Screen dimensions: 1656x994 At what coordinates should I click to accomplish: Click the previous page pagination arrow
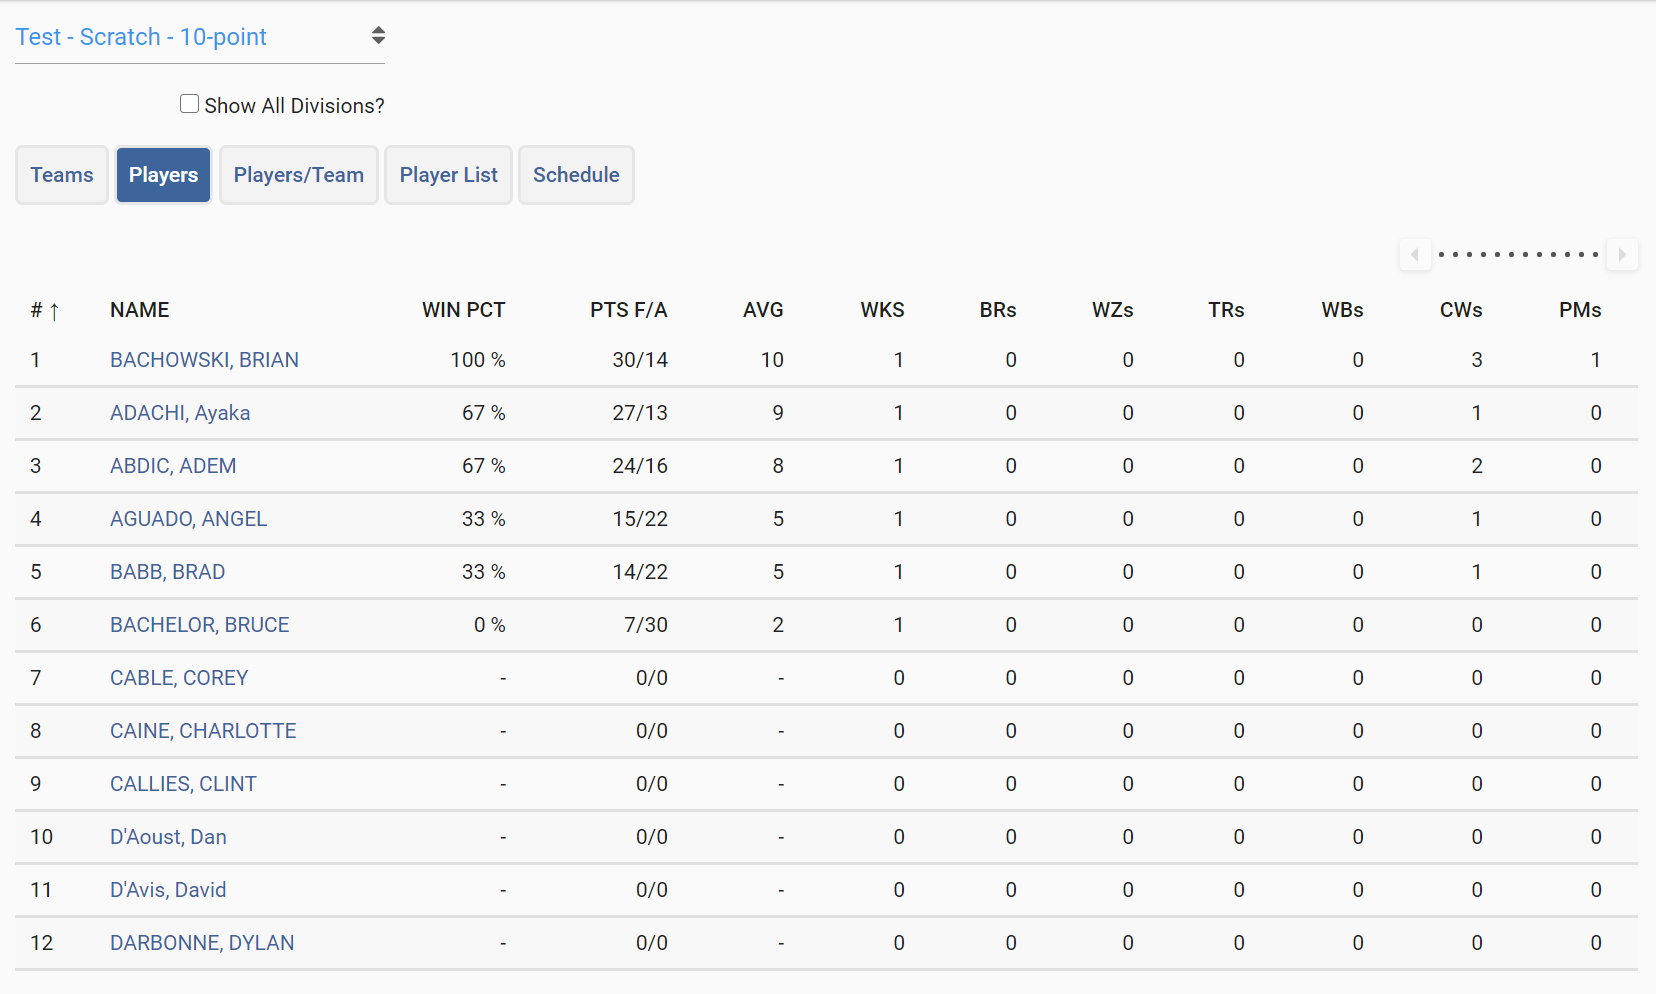pos(1416,255)
